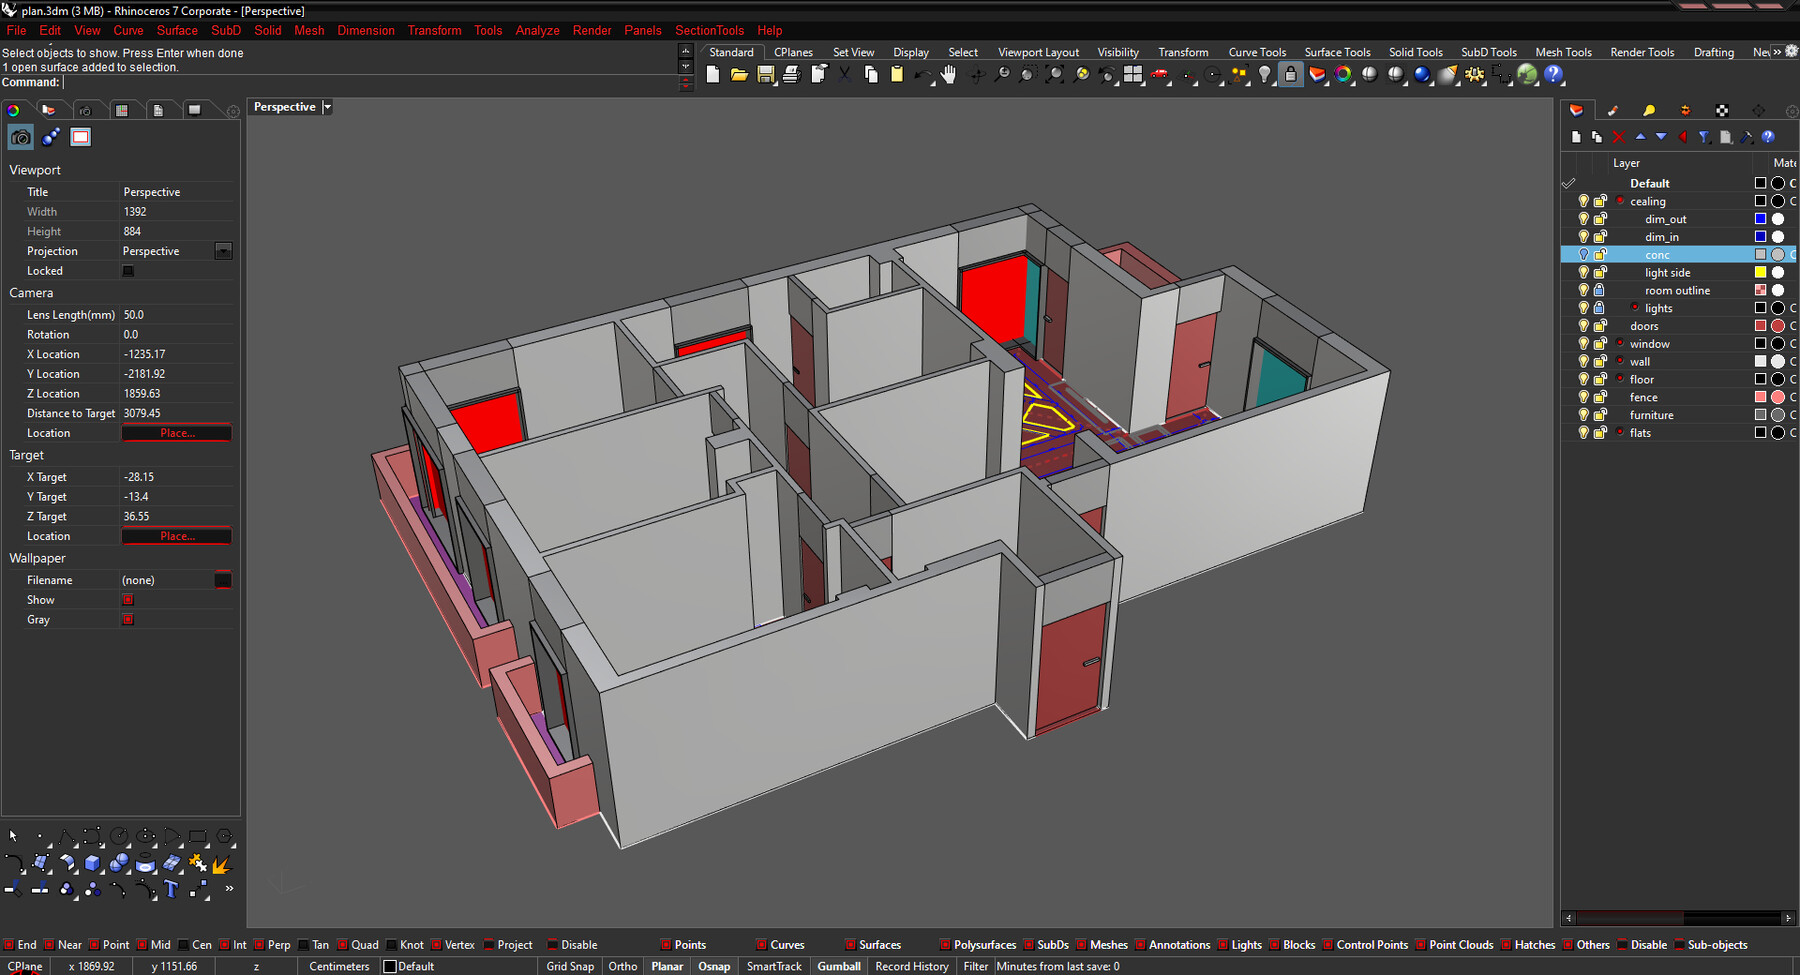Create a new layer with blank page icon
The height and width of the screenshot is (975, 1800).
[1578, 137]
